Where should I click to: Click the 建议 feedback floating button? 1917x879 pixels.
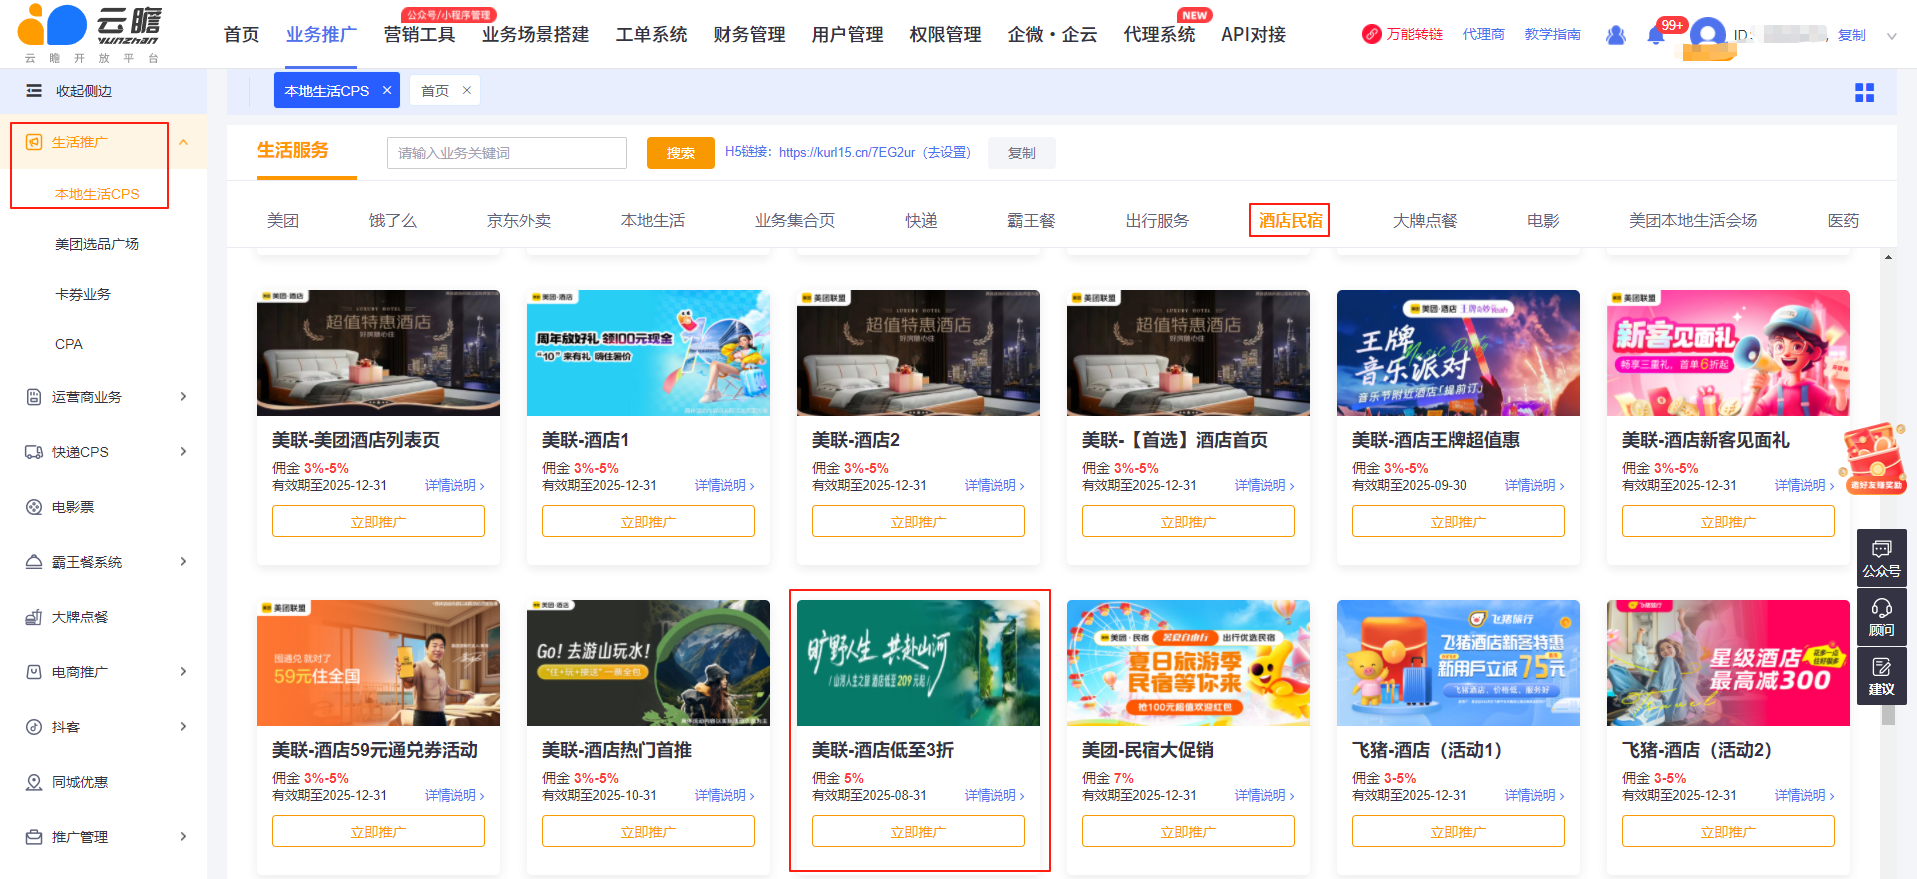pyautogui.click(x=1882, y=676)
